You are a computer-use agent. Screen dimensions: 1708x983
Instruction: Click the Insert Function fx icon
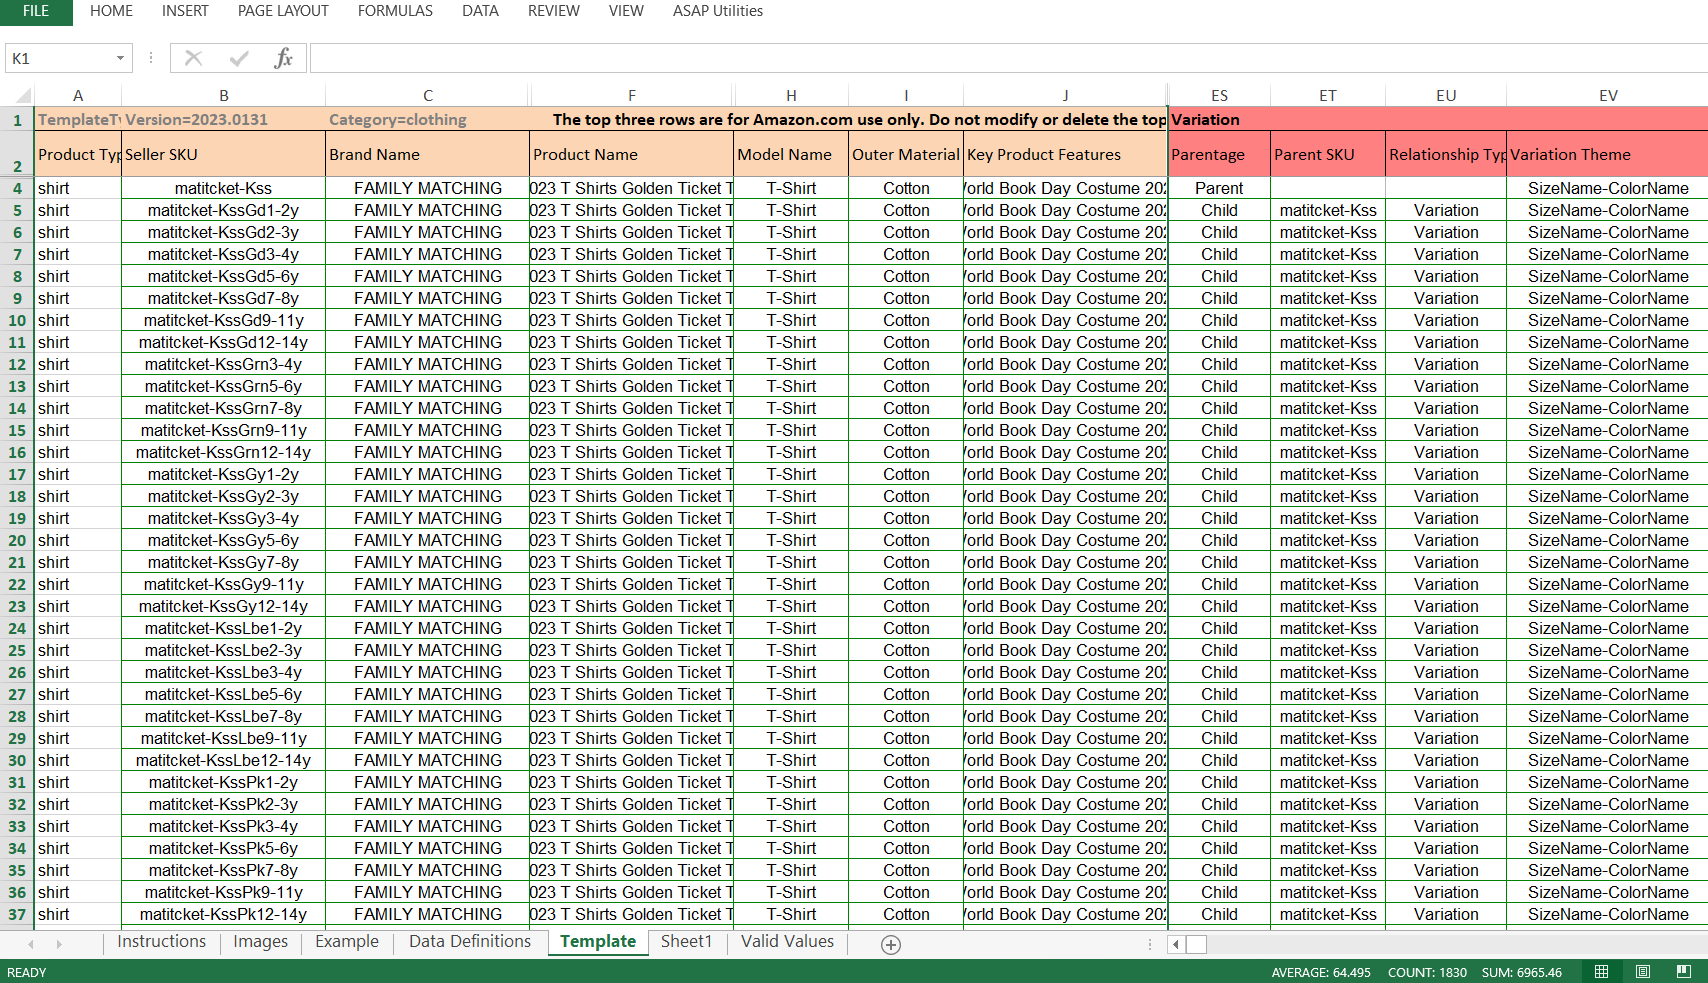click(283, 58)
